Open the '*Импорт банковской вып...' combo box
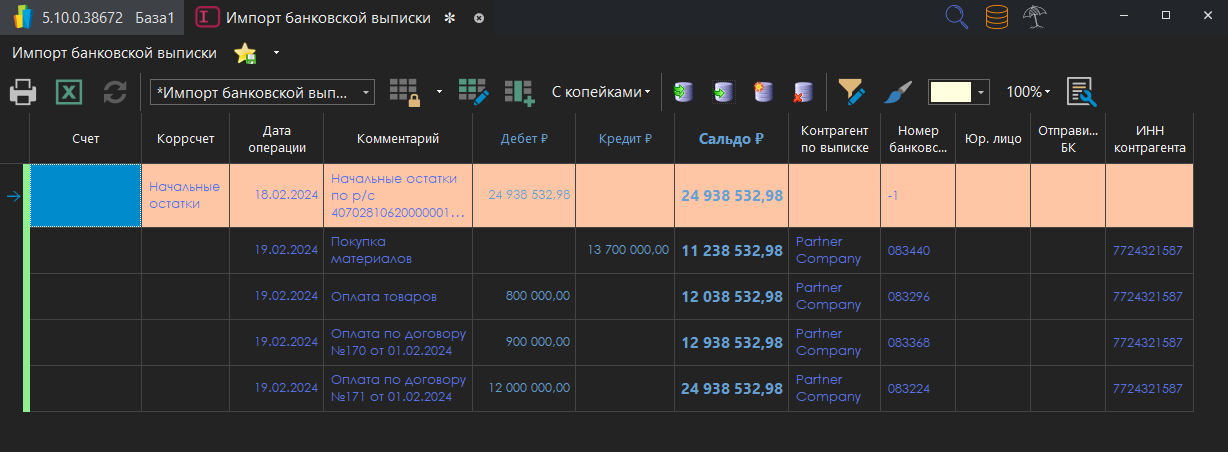 pyautogui.click(x=262, y=92)
